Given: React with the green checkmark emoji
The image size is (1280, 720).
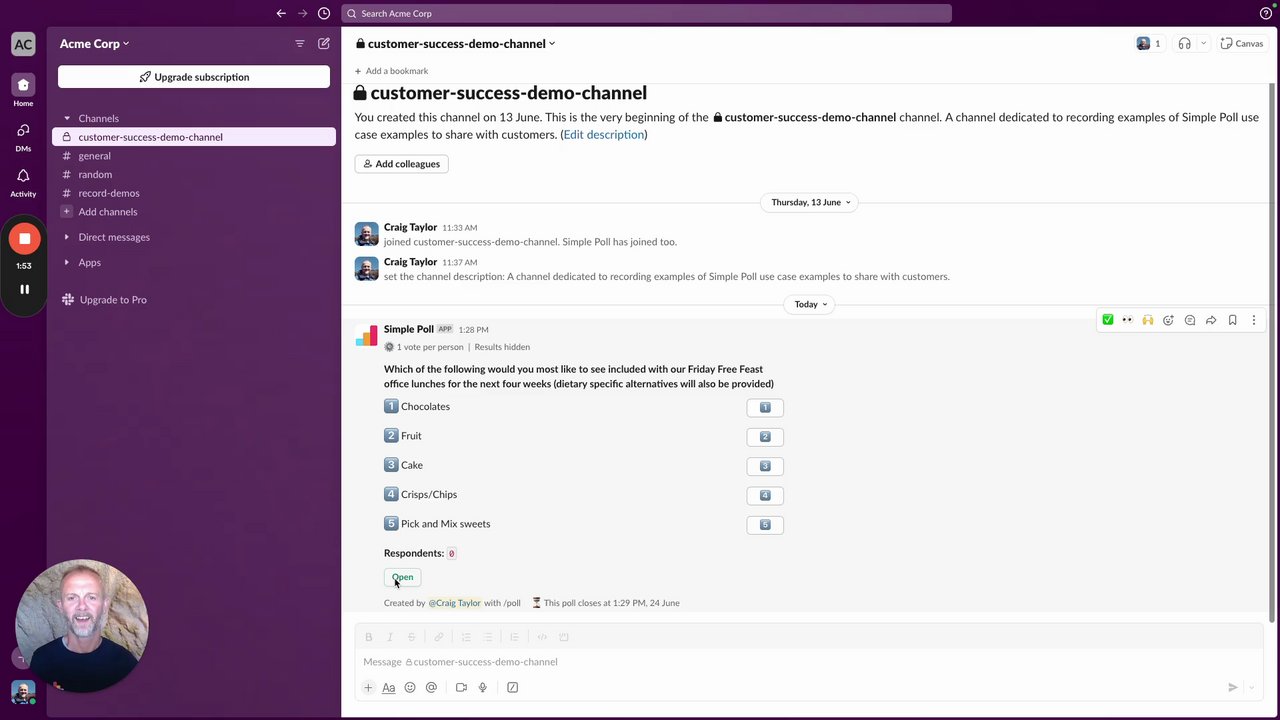Looking at the screenshot, I should (x=1107, y=320).
